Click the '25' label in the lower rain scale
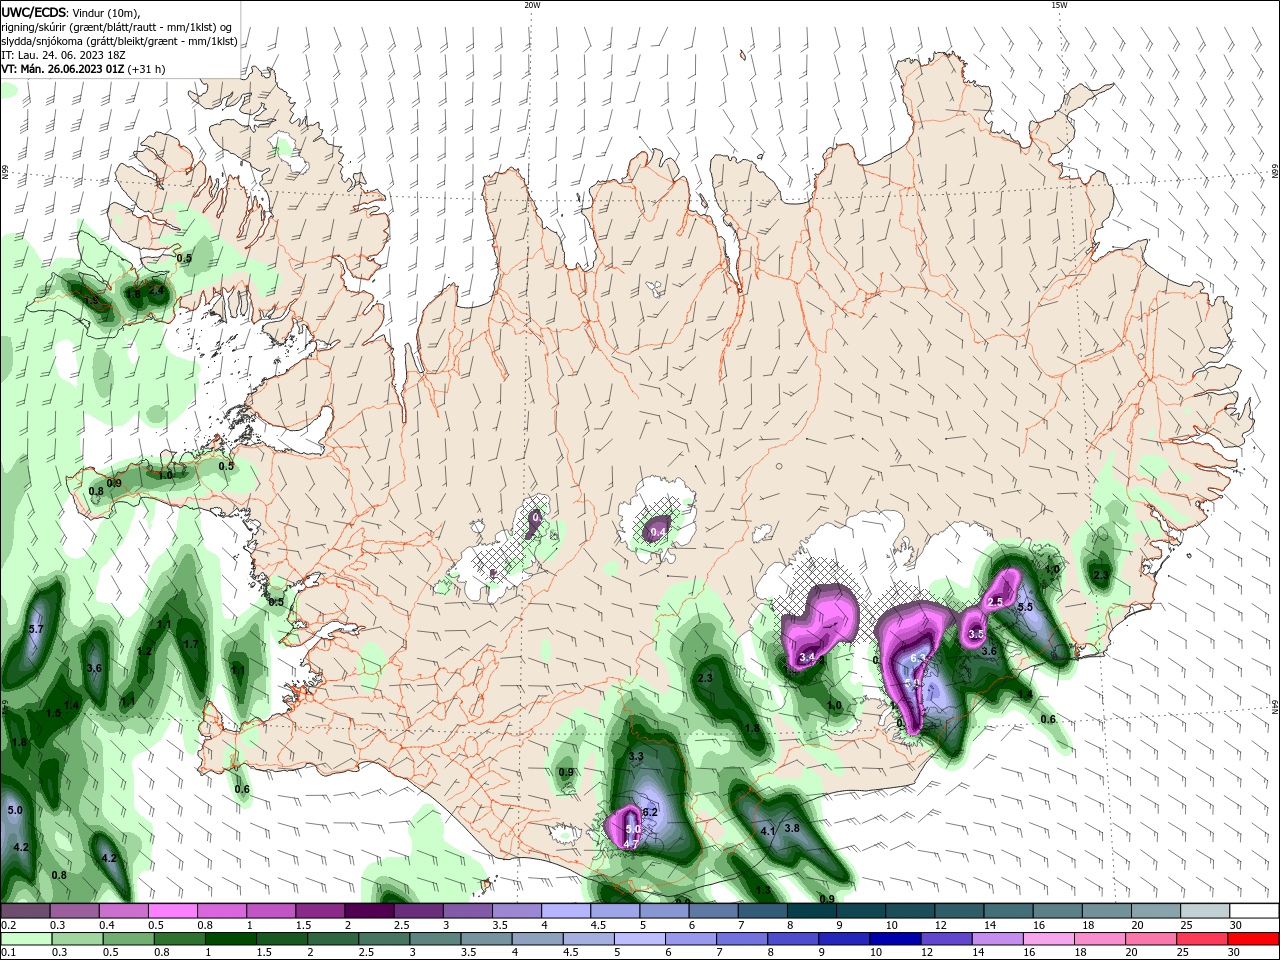The image size is (1280, 960). [1182, 953]
